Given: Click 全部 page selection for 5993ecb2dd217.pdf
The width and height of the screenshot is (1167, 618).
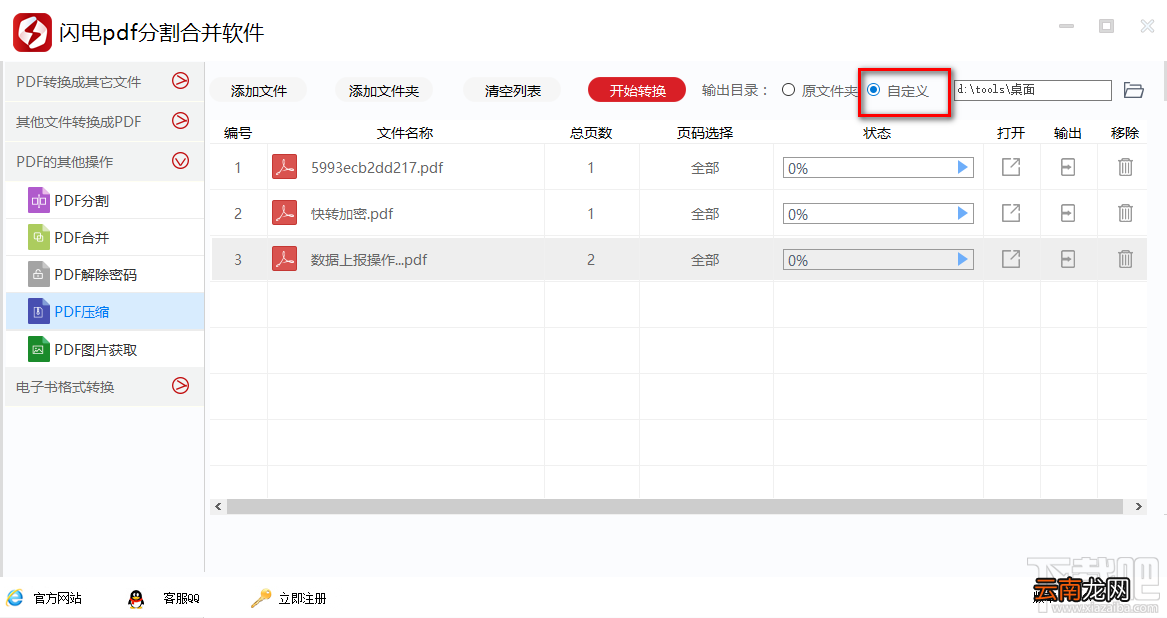Looking at the screenshot, I should click(705, 168).
